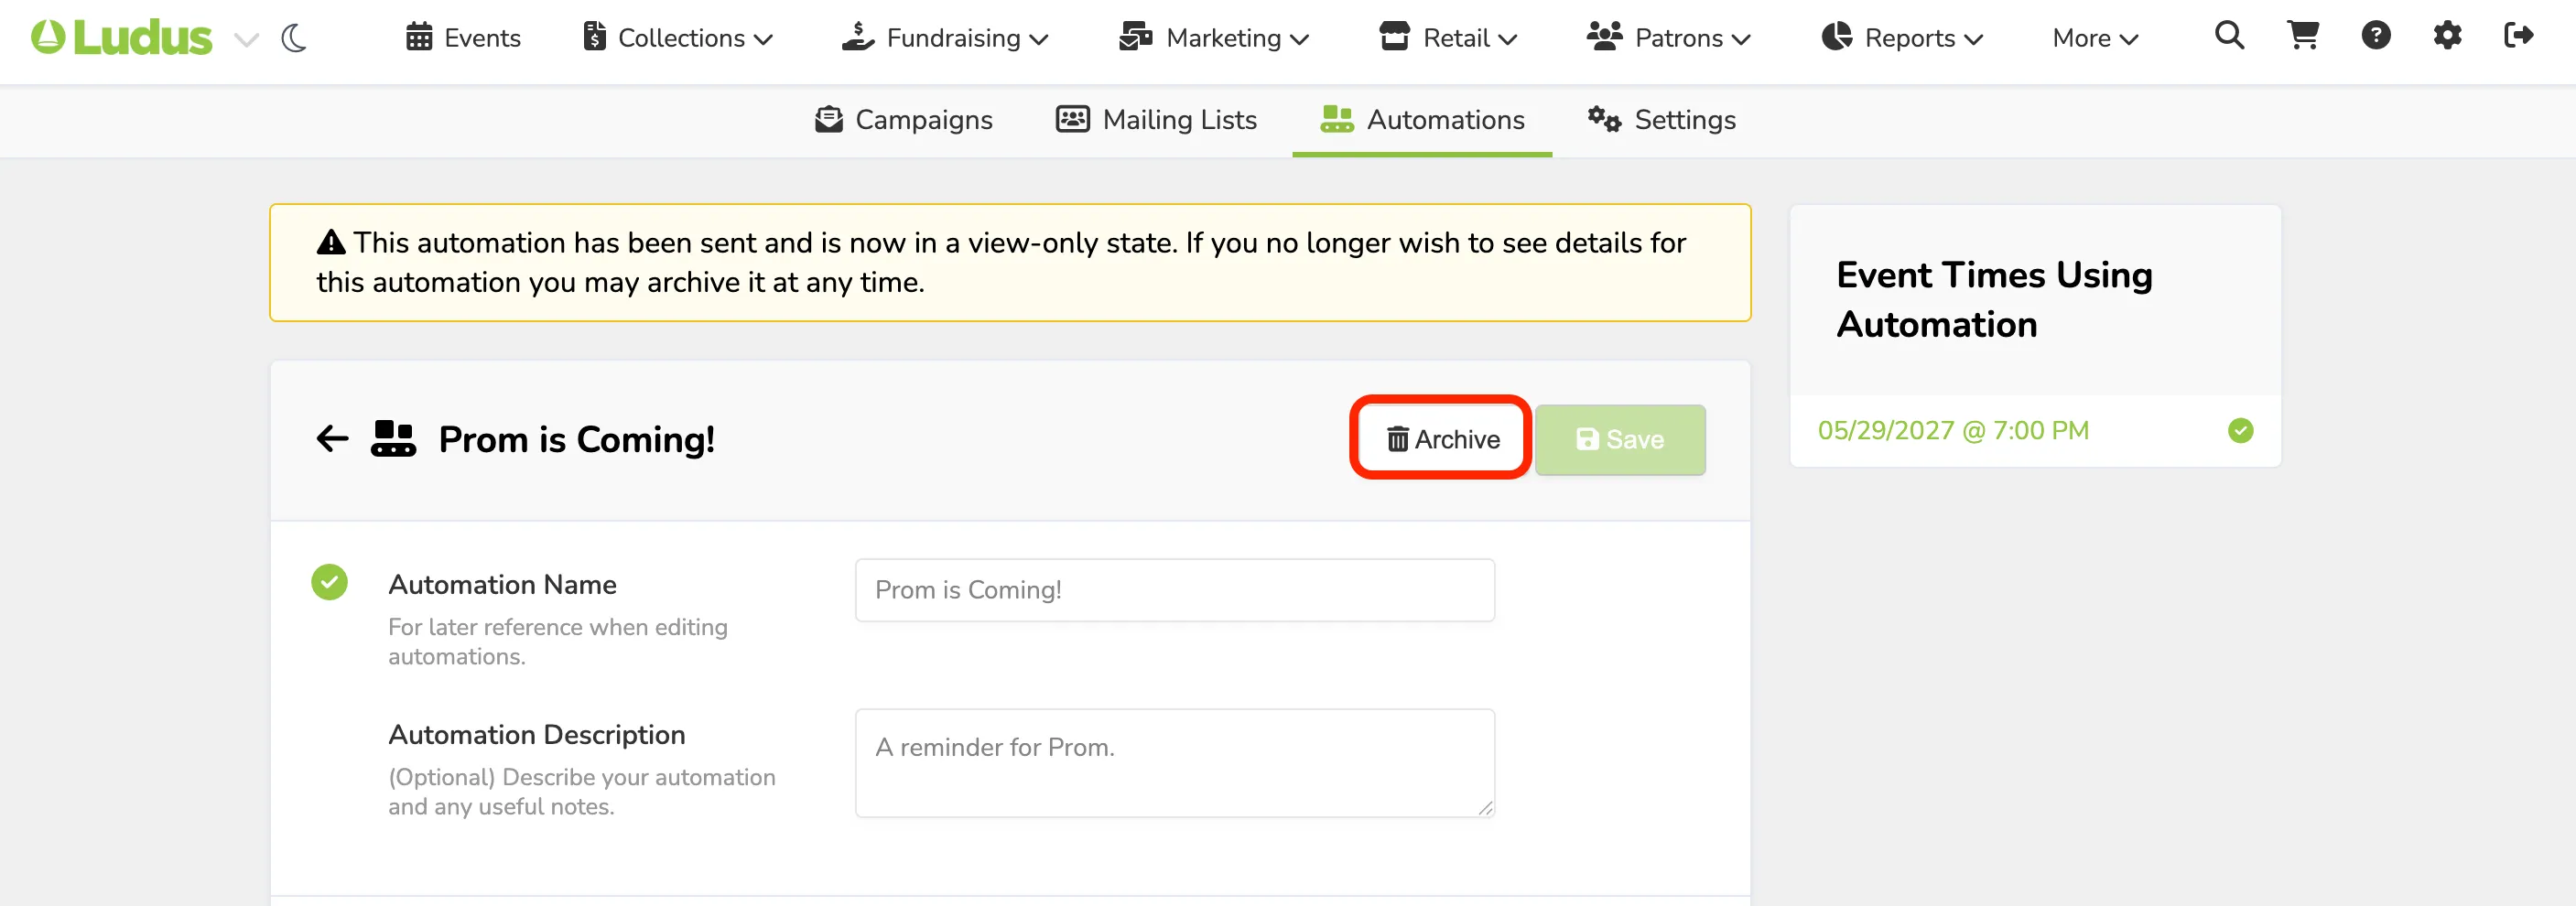Expand the Reports dropdown

point(1903,38)
